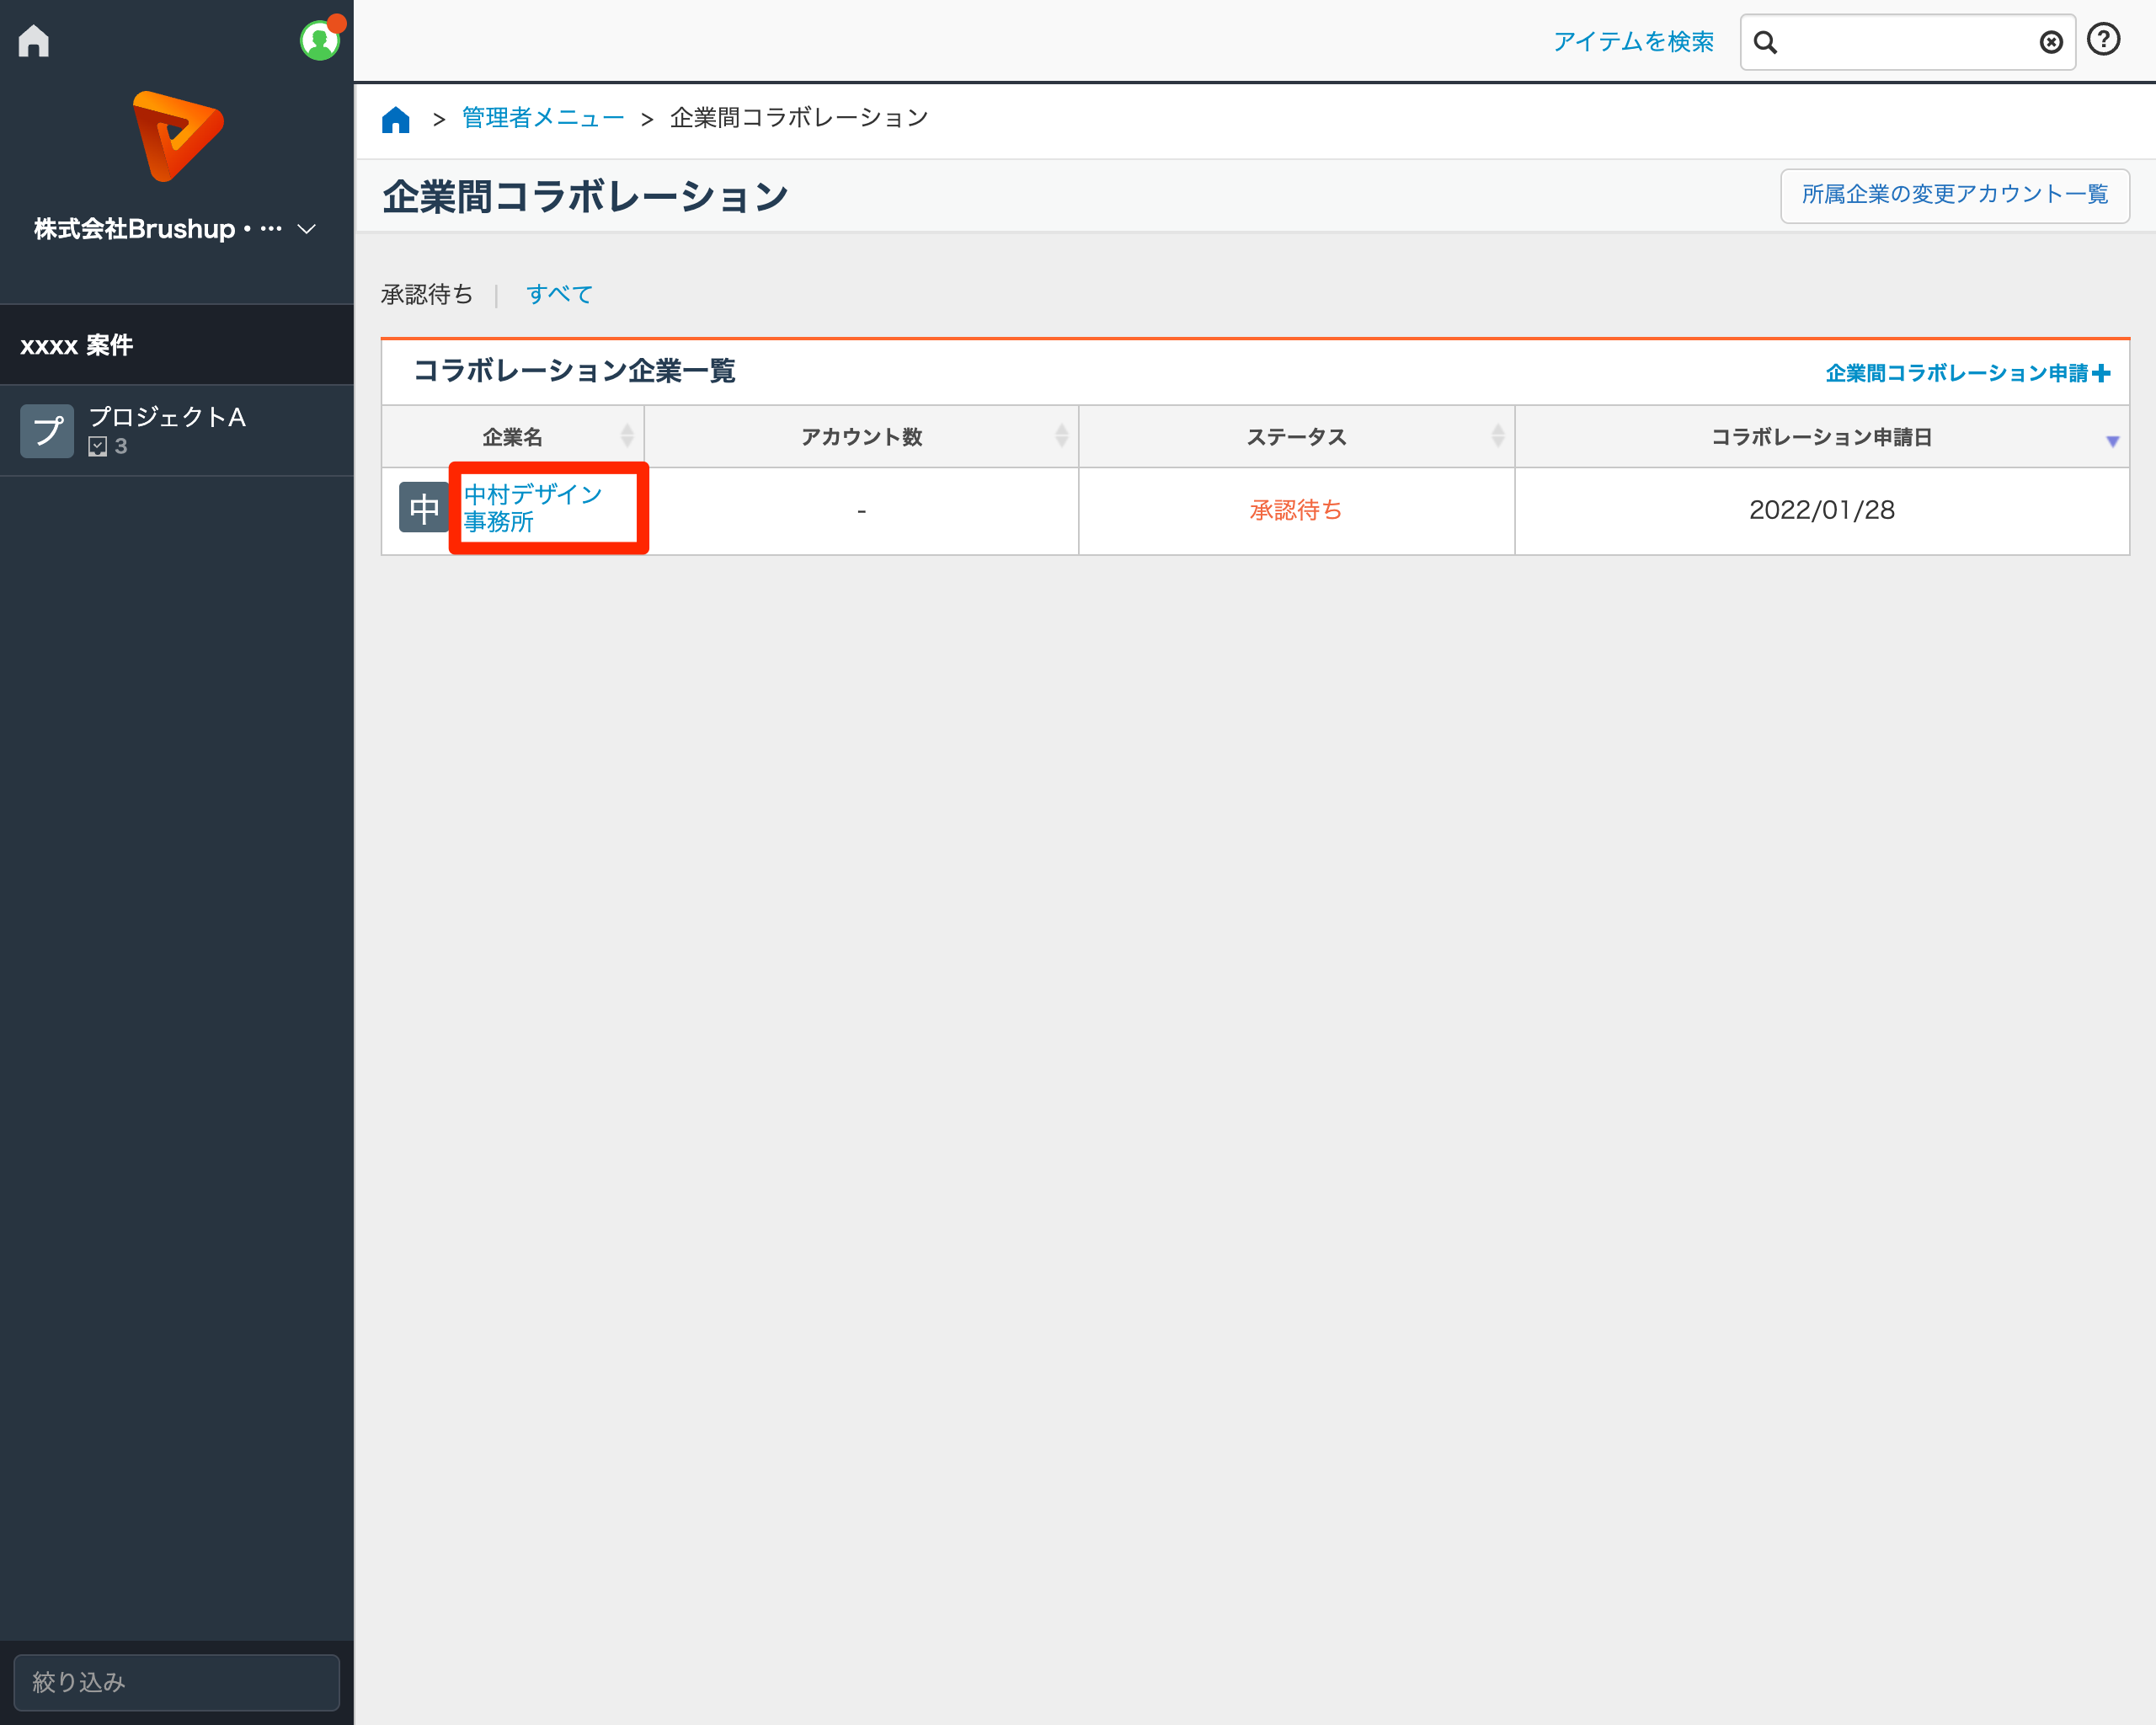Click the Brushup logo in sidebar
Screen dimensions: 2156x1725
click(177, 136)
